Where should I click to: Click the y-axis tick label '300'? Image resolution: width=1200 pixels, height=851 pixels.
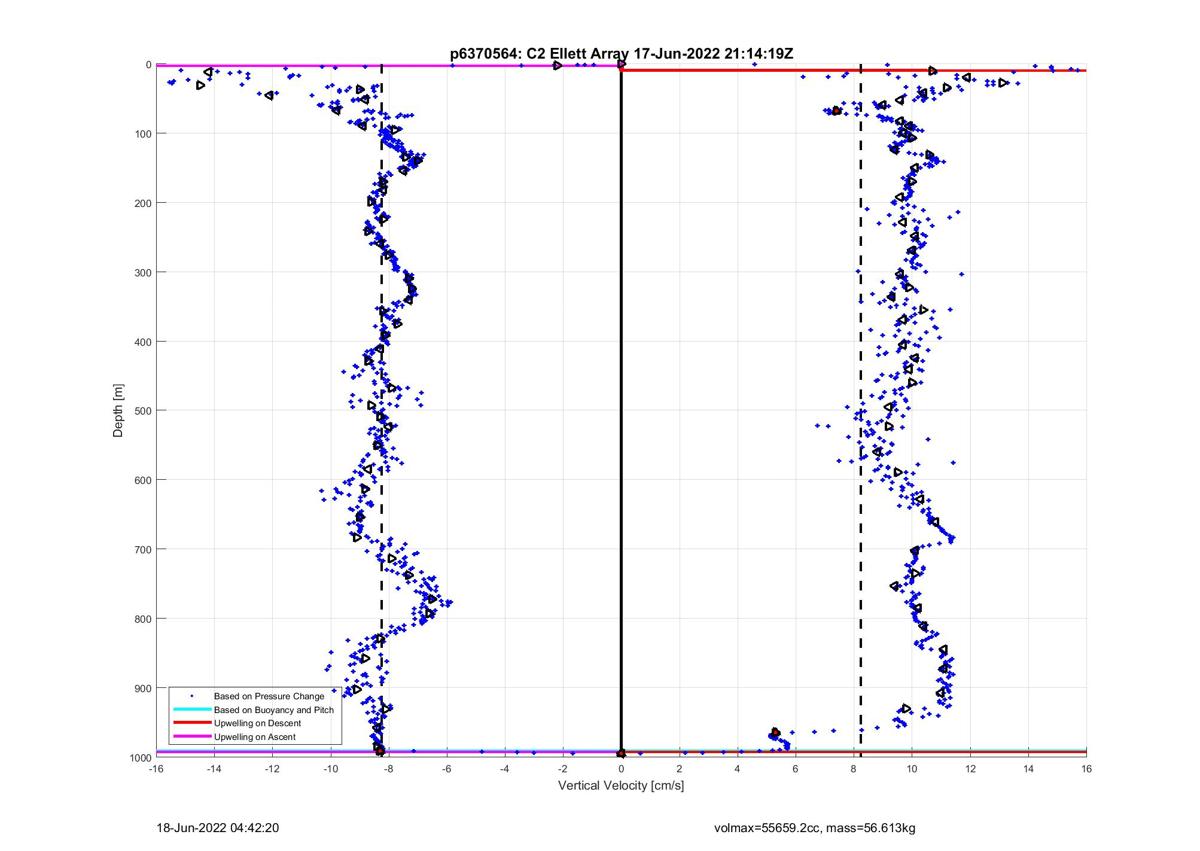point(142,272)
